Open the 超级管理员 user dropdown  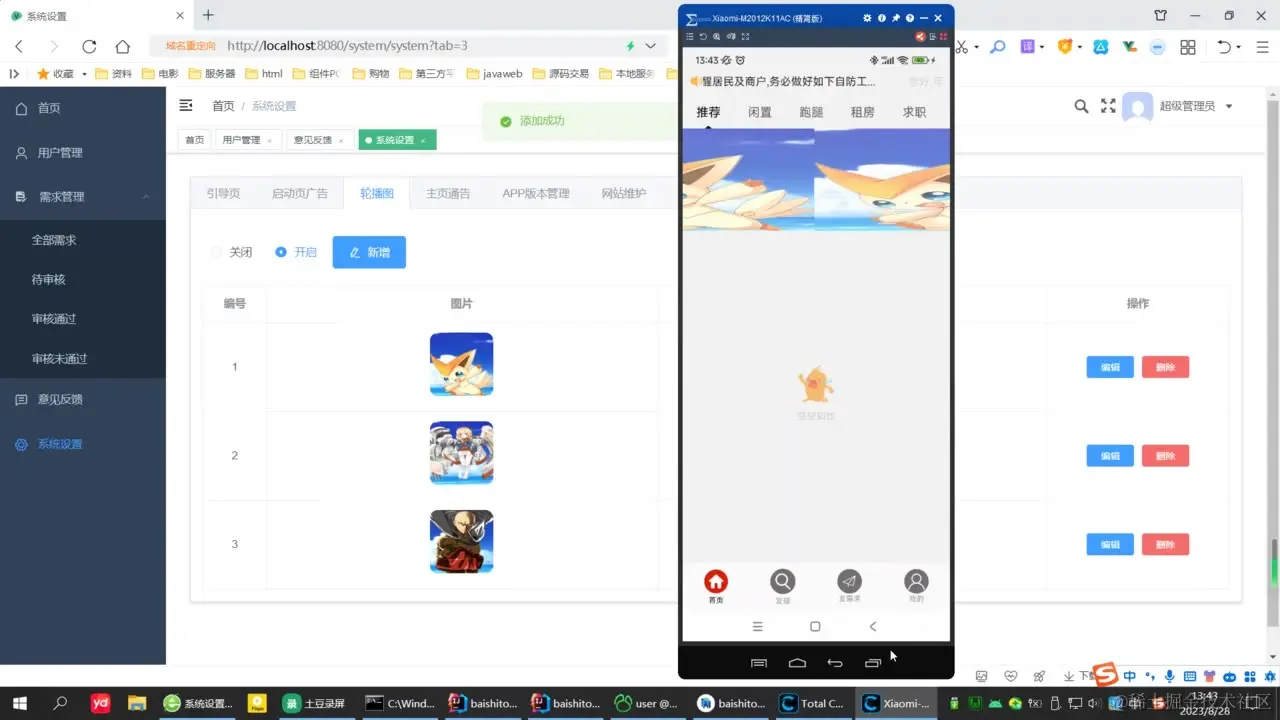1196,106
